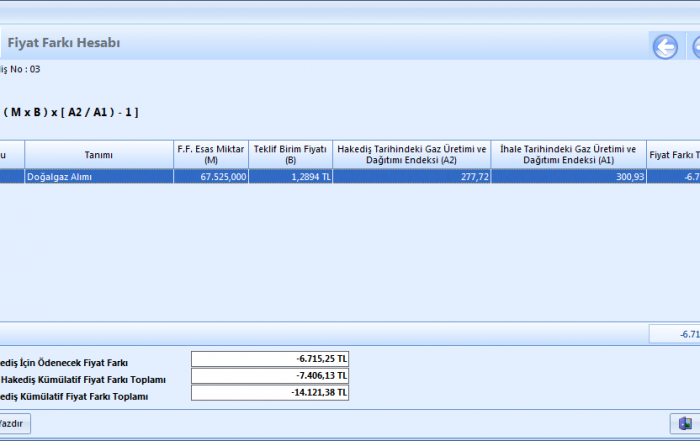
Task: Click the grid footer total cell
Action: coord(675,334)
